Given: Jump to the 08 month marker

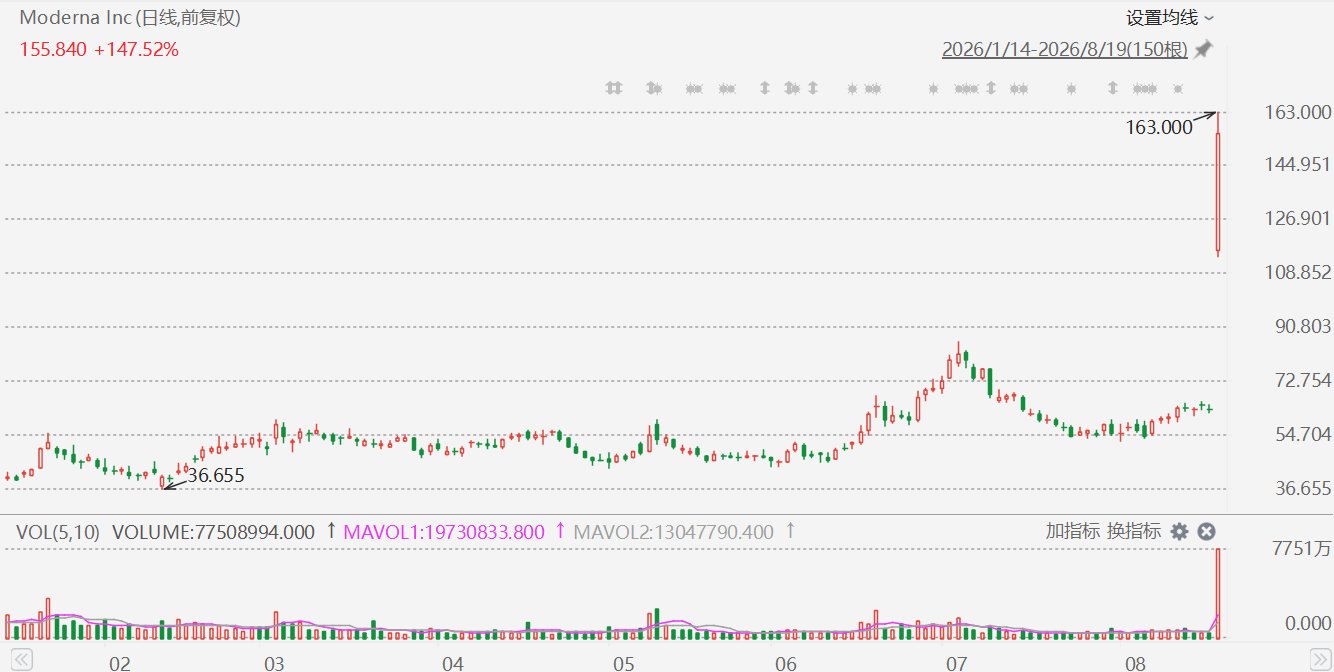Looking at the screenshot, I should coord(1135,663).
